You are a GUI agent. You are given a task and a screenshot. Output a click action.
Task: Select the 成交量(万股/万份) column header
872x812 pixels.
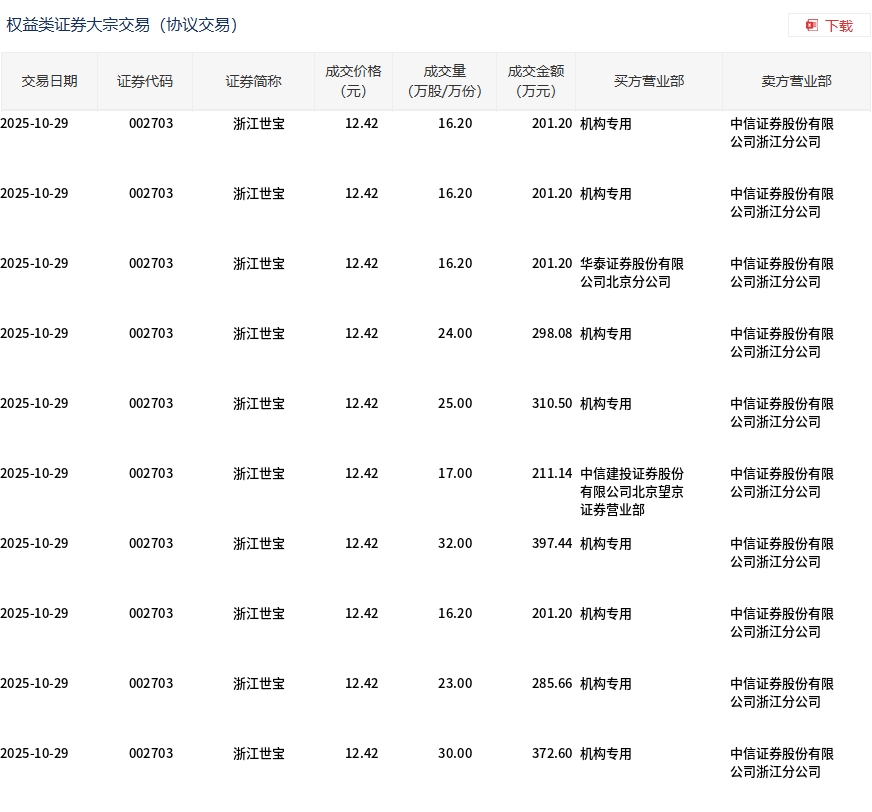444,81
